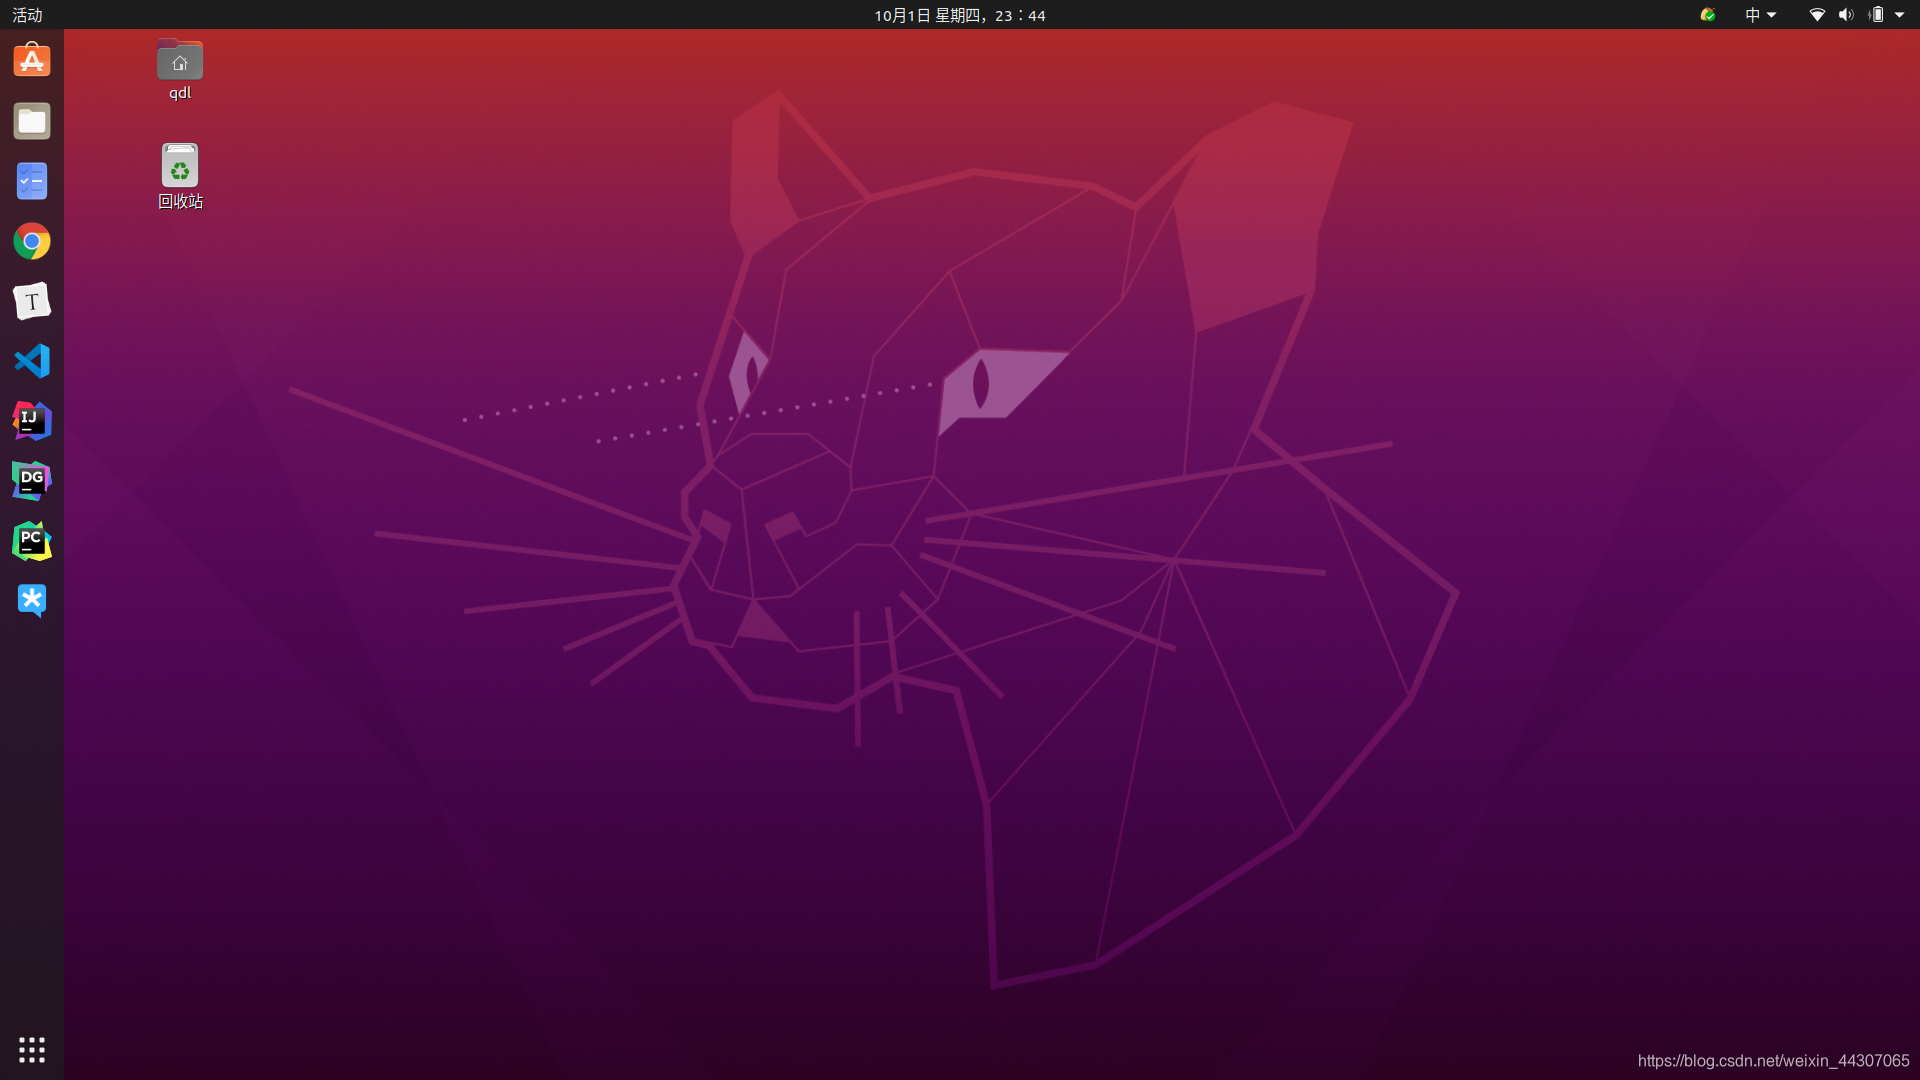The width and height of the screenshot is (1920, 1080).
Task: Click the Wi-Fi status icon
Action: tap(1817, 15)
